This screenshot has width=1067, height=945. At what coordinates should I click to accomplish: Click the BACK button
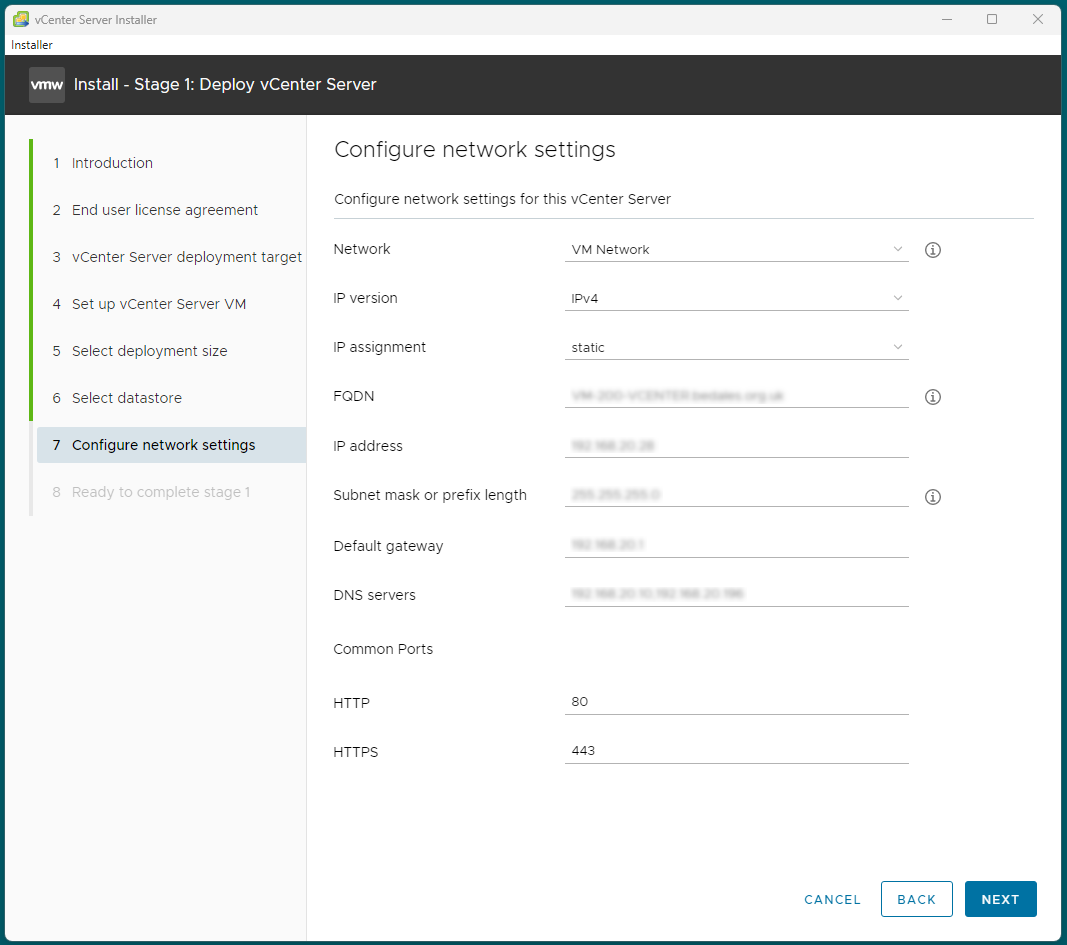pyautogui.click(x=916, y=899)
